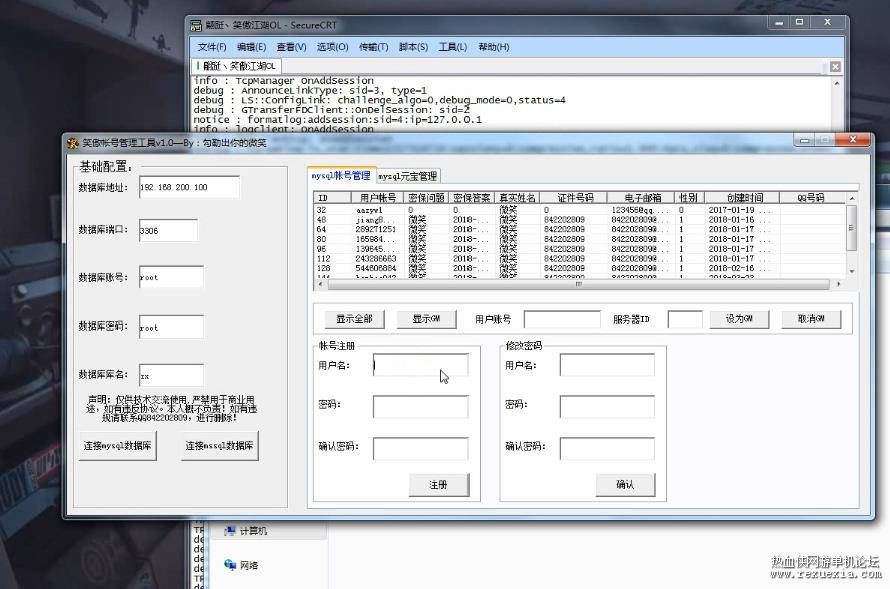890x589 pixels.
Task: Click the 显示全部 button
Action: click(355, 319)
